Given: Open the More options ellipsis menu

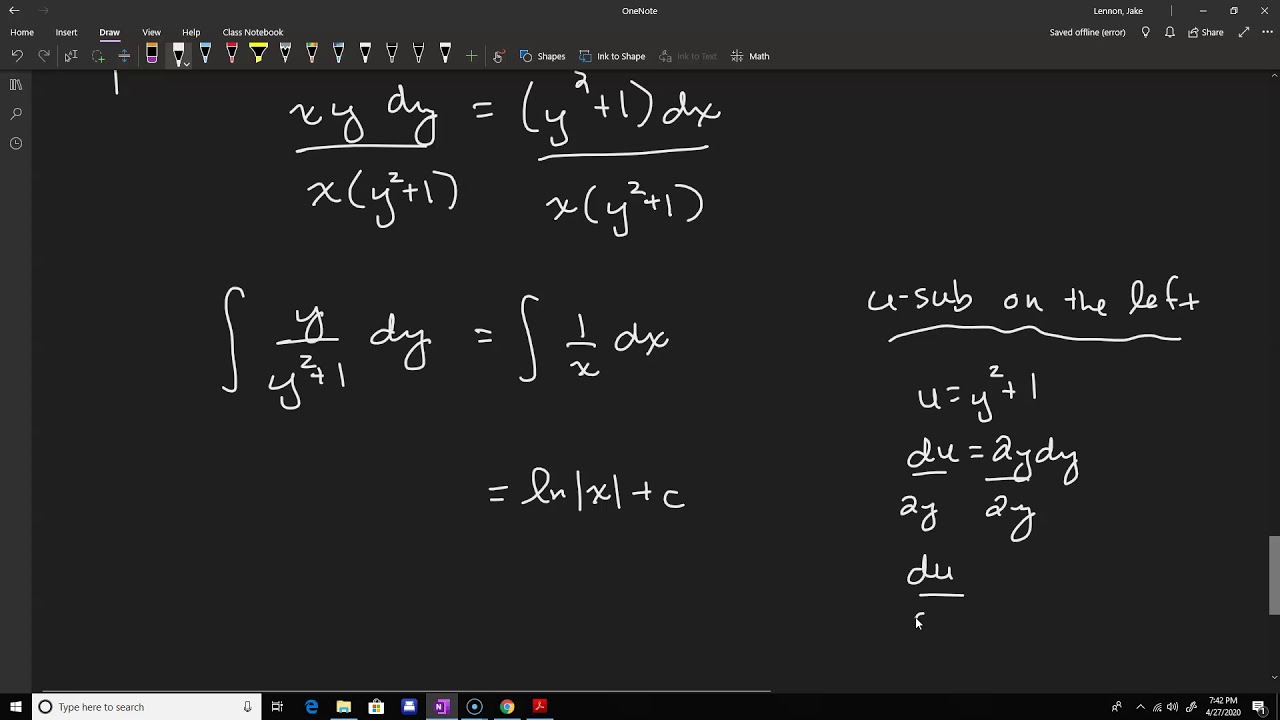Looking at the screenshot, I should pos(1265,32).
